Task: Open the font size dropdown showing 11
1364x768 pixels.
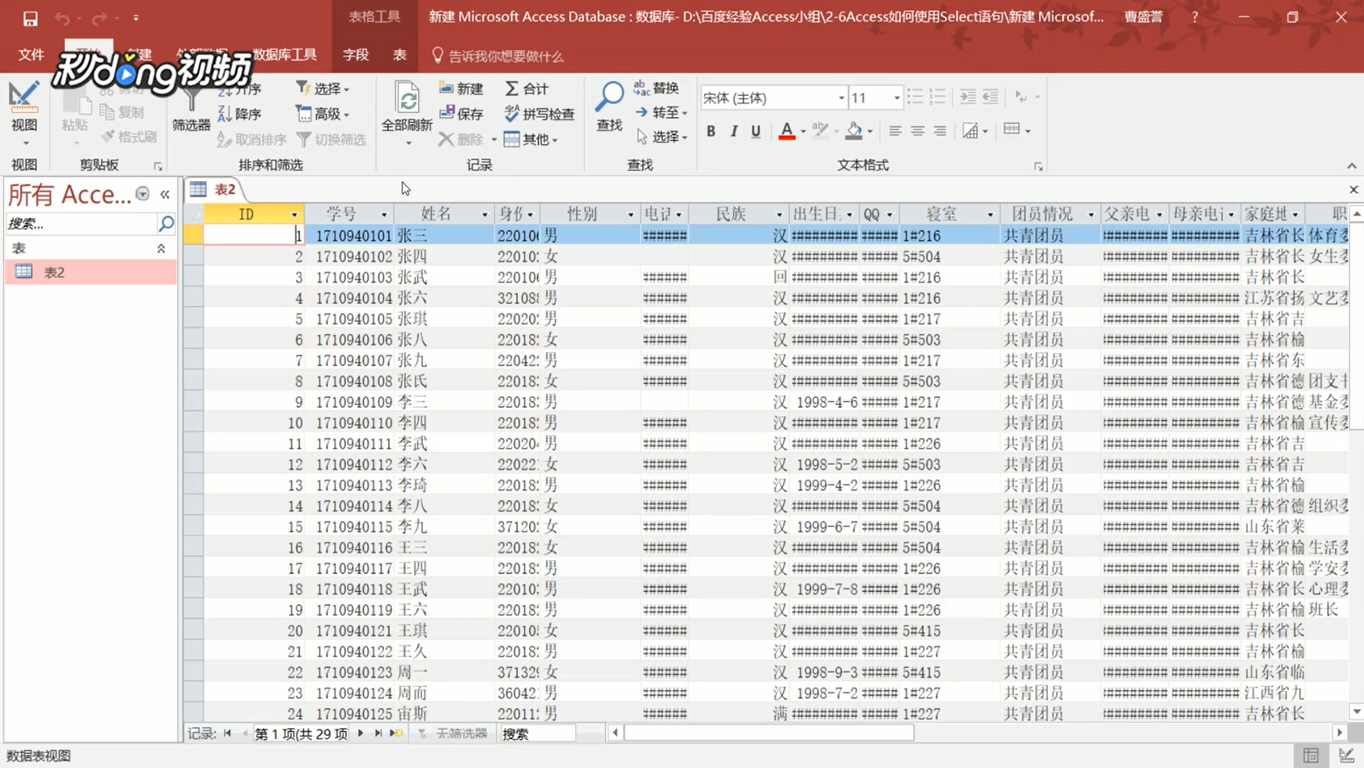Action: tap(896, 98)
